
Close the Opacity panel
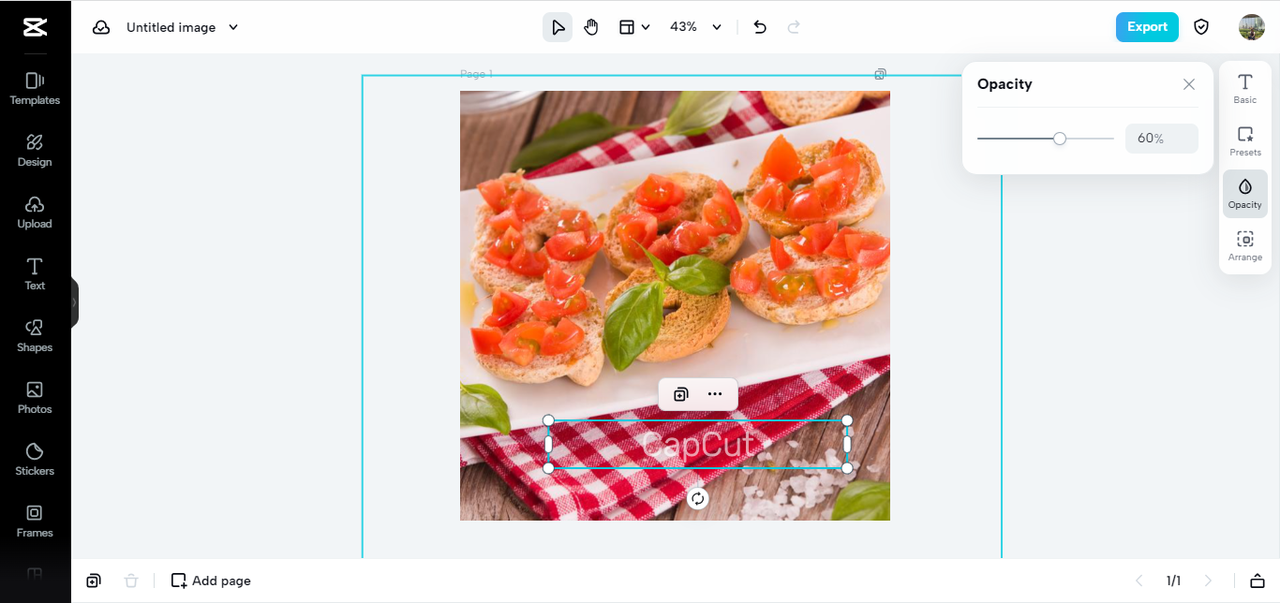pos(1189,84)
